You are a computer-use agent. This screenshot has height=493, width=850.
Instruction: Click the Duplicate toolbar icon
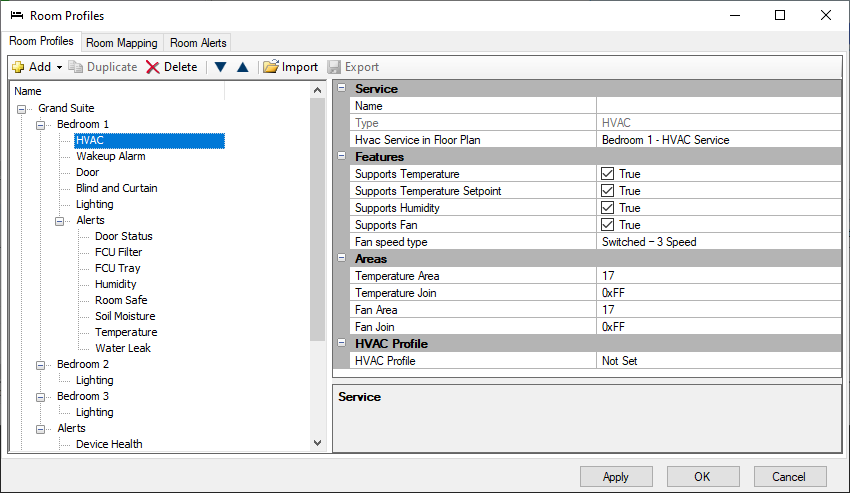click(x=76, y=67)
